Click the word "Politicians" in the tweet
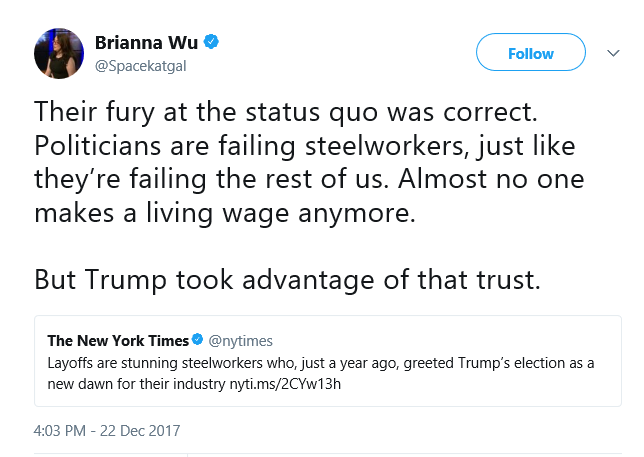 point(97,145)
